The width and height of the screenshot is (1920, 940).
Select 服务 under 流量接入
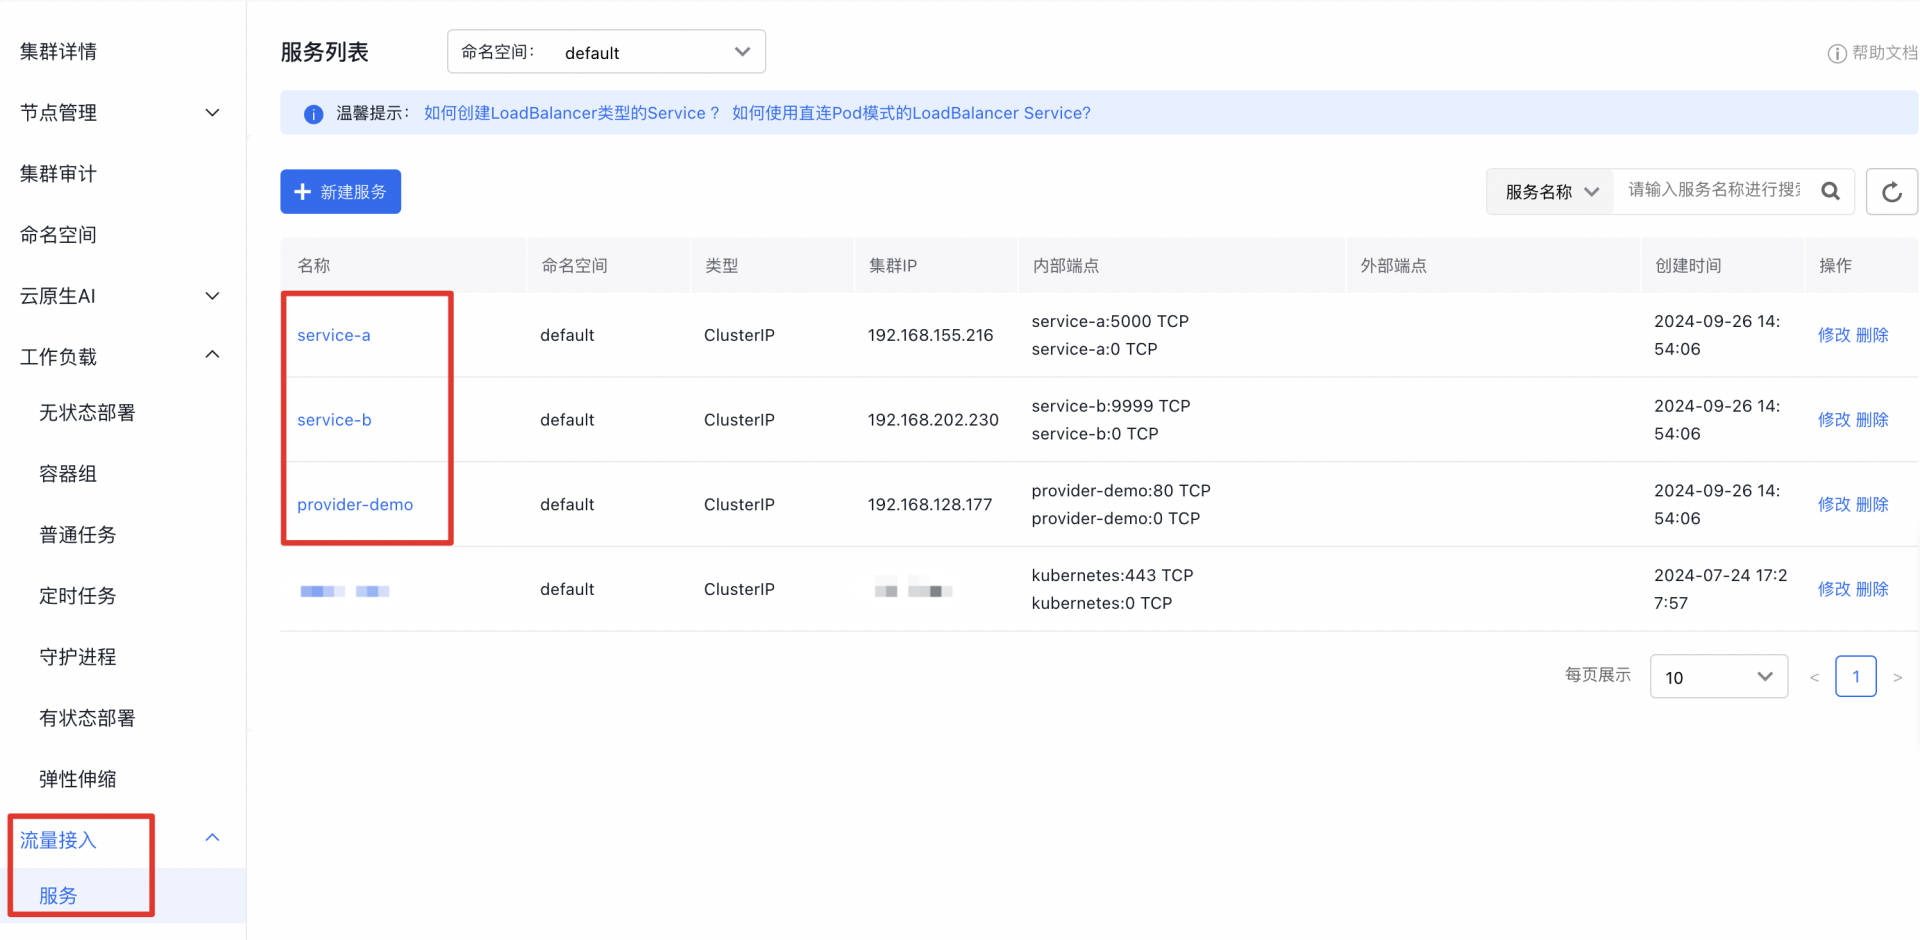(x=58, y=896)
